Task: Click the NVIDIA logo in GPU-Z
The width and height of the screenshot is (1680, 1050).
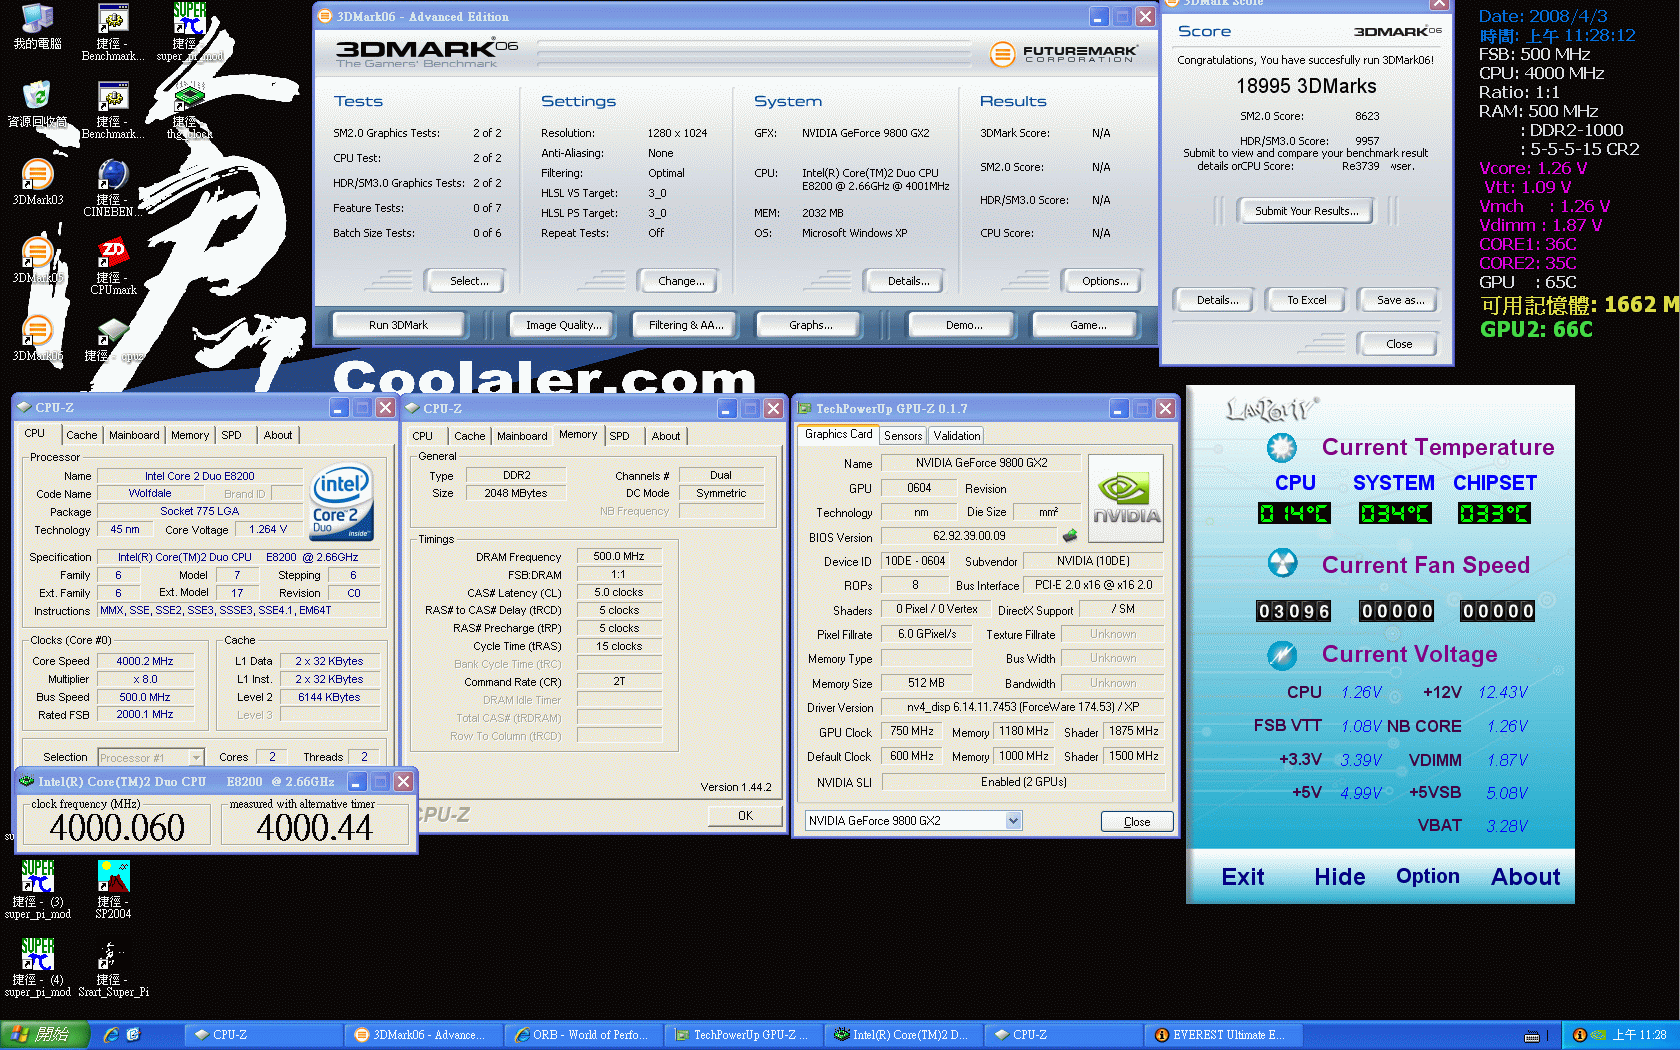Action: pos(1125,498)
